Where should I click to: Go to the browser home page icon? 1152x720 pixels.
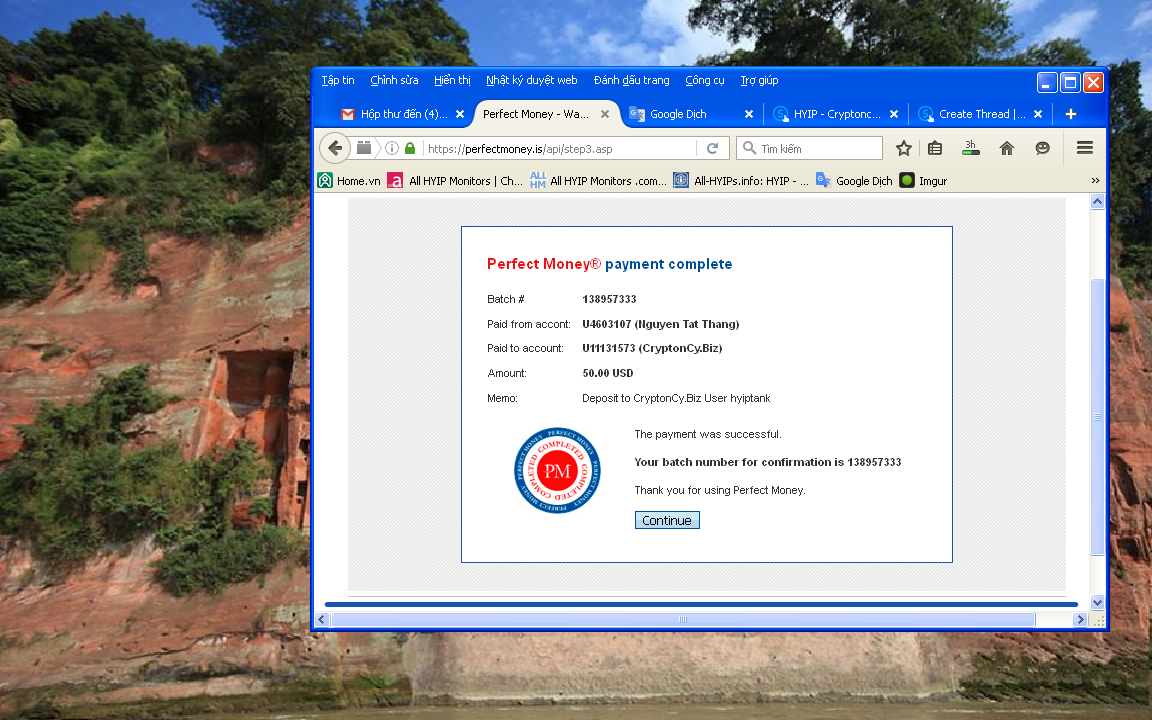pyautogui.click(x=1007, y=148)
